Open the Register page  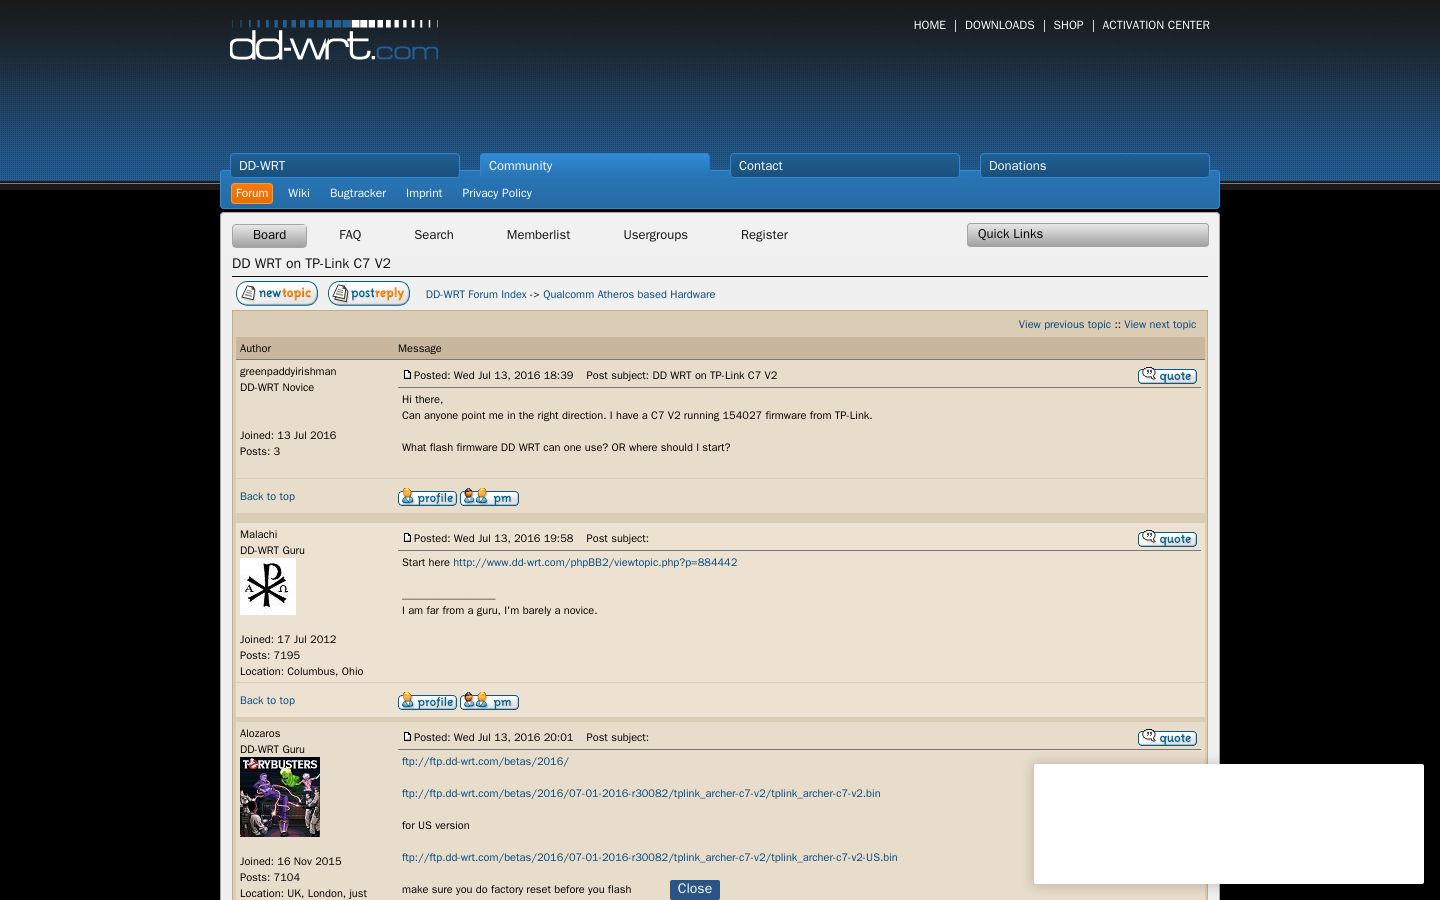point(764,235)
